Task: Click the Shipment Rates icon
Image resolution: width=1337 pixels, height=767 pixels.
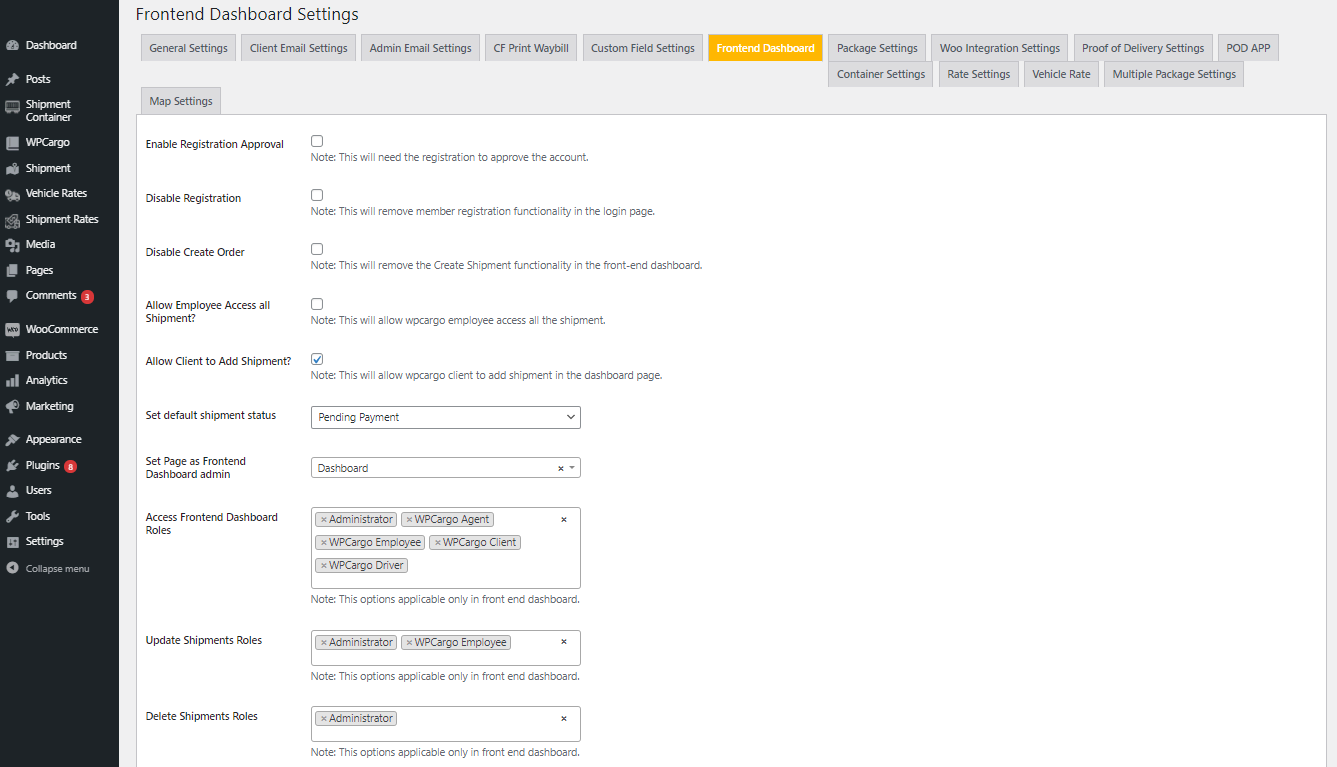Action: (12, 220)
